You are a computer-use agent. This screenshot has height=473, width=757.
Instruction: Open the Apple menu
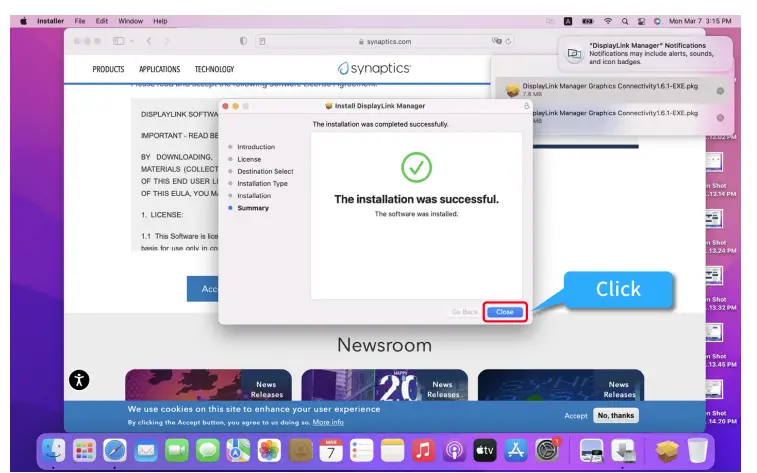(x=24, y=21)
